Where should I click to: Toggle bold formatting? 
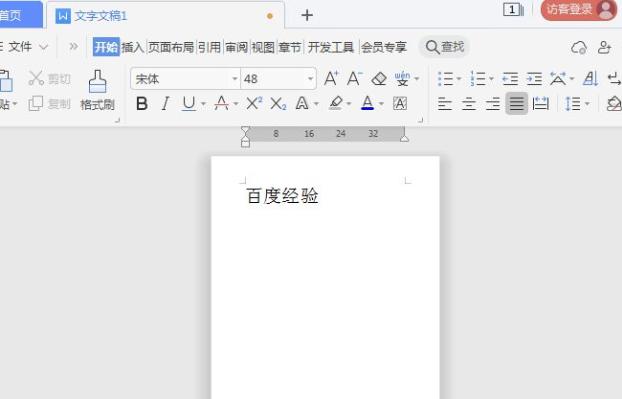click(142, 104)
